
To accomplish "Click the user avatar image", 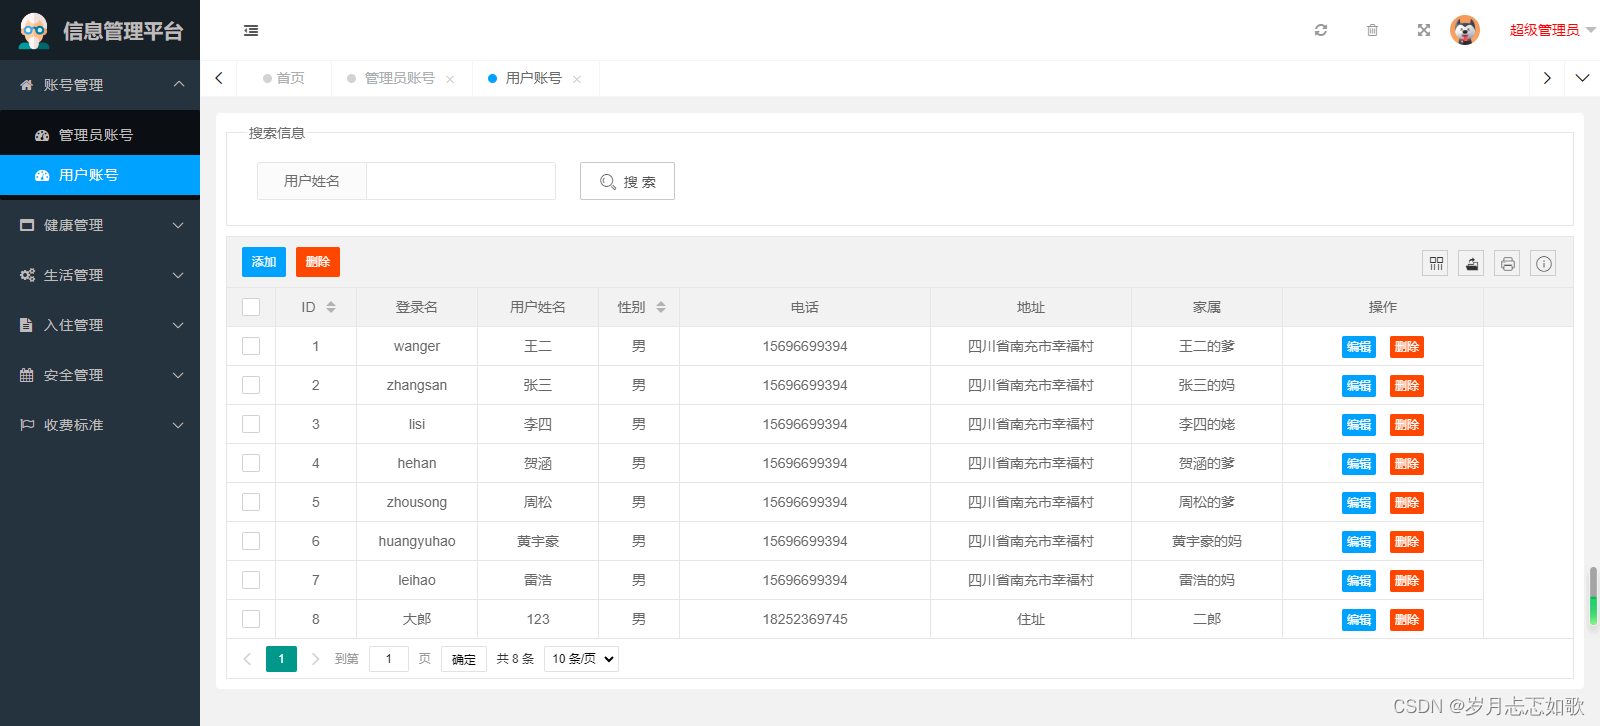I will [x=1465, y=30].
